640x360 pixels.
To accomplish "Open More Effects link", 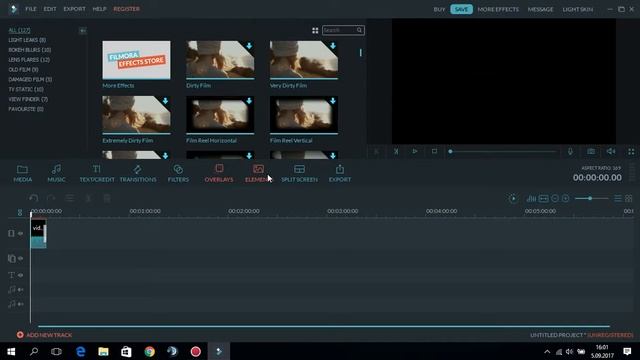I will [x=498, y=9].
